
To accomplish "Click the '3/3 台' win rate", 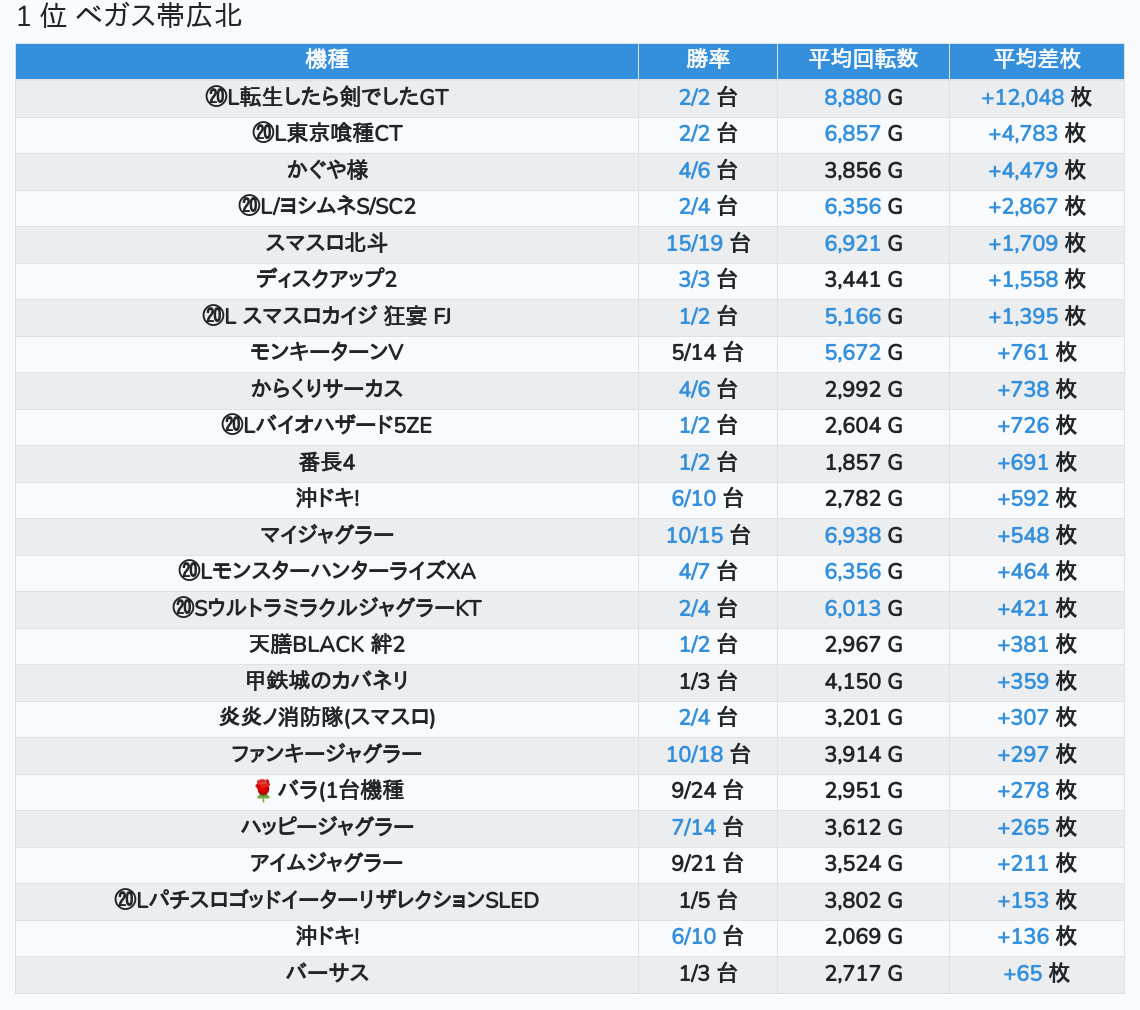I will pyautogui.click(x=707, y=279).
